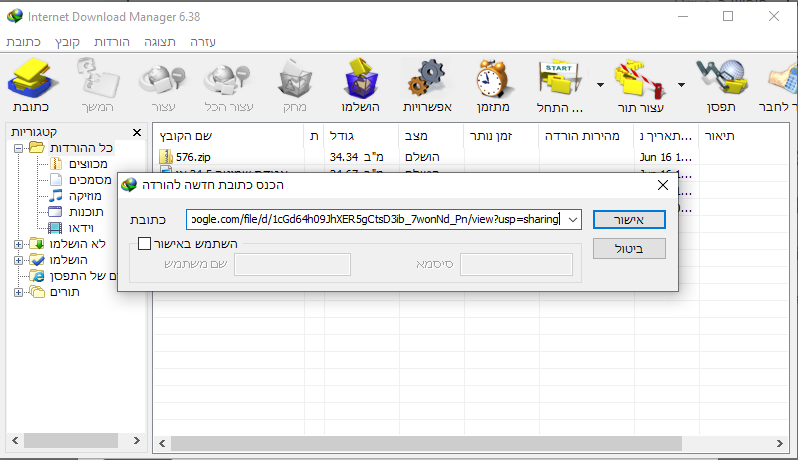Select Unfinished (לא הושלמו) folder

(77, 244)
